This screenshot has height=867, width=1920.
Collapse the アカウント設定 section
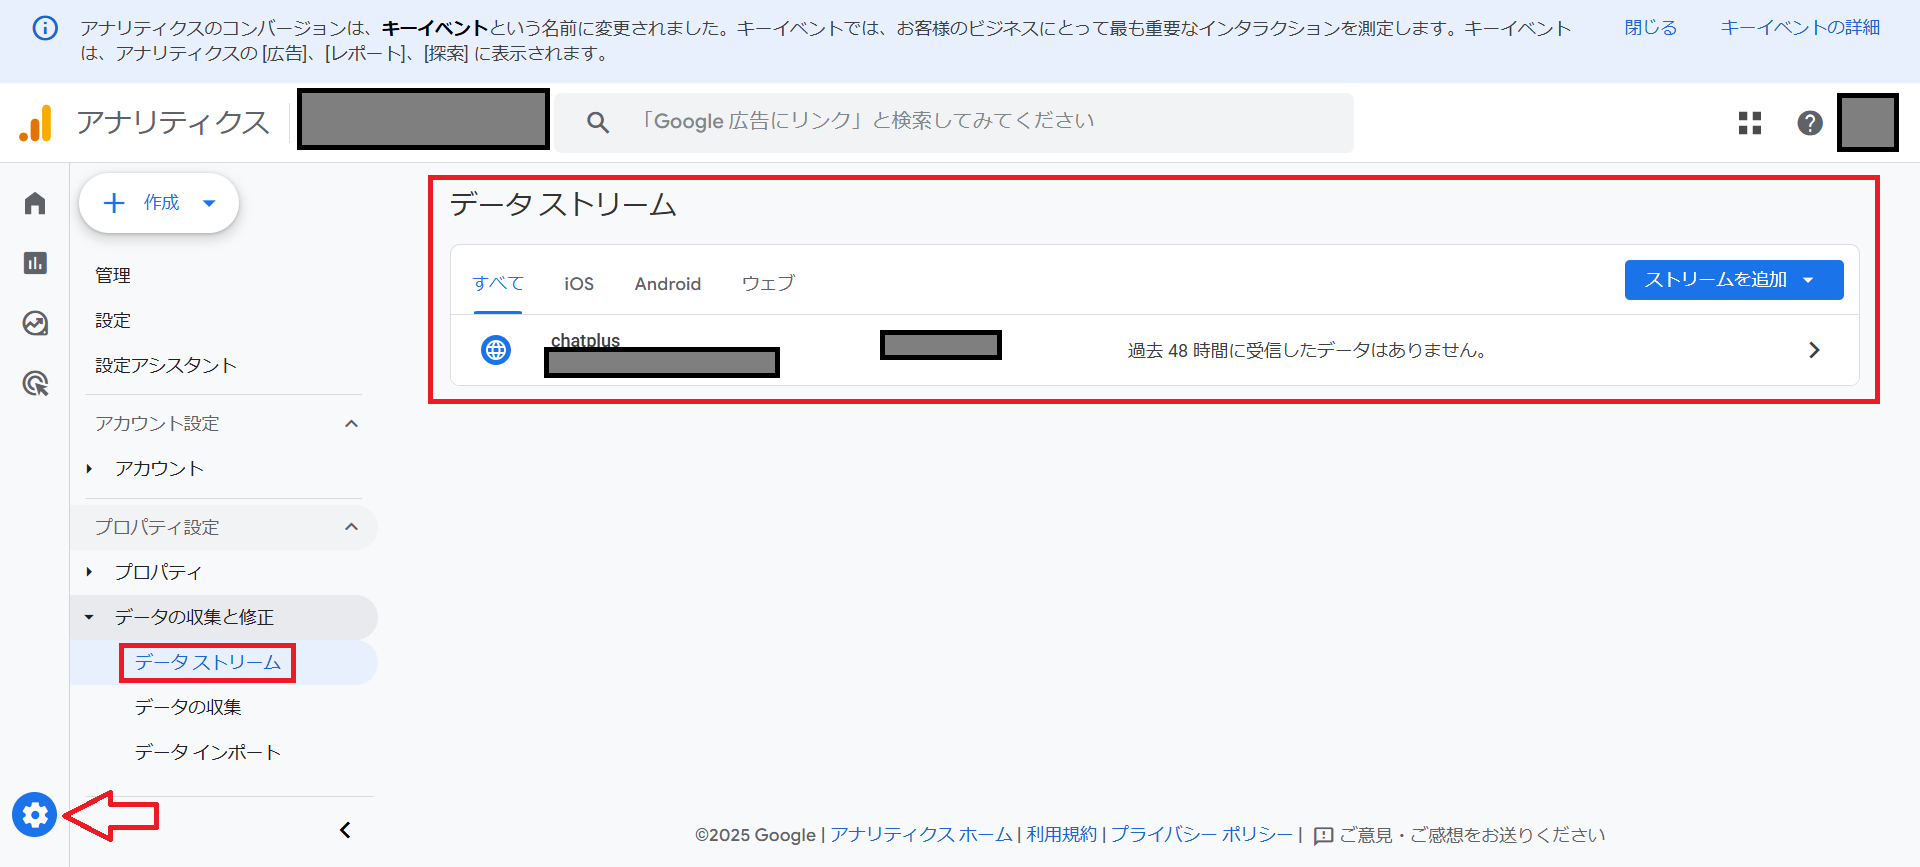click(x=351, y=424)
